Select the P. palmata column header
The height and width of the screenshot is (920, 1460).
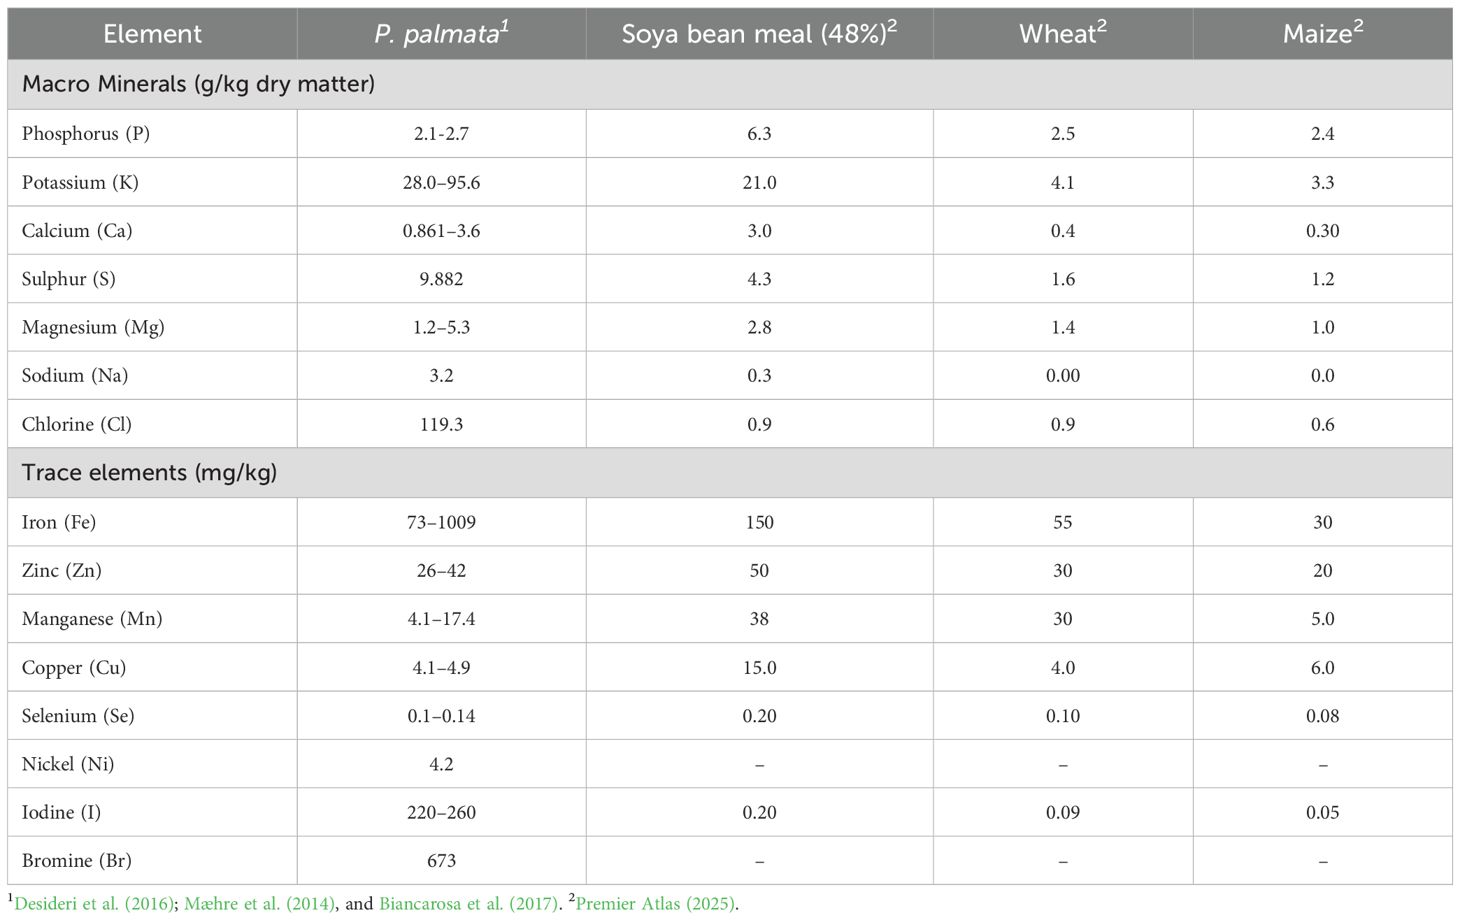[441, 34]
